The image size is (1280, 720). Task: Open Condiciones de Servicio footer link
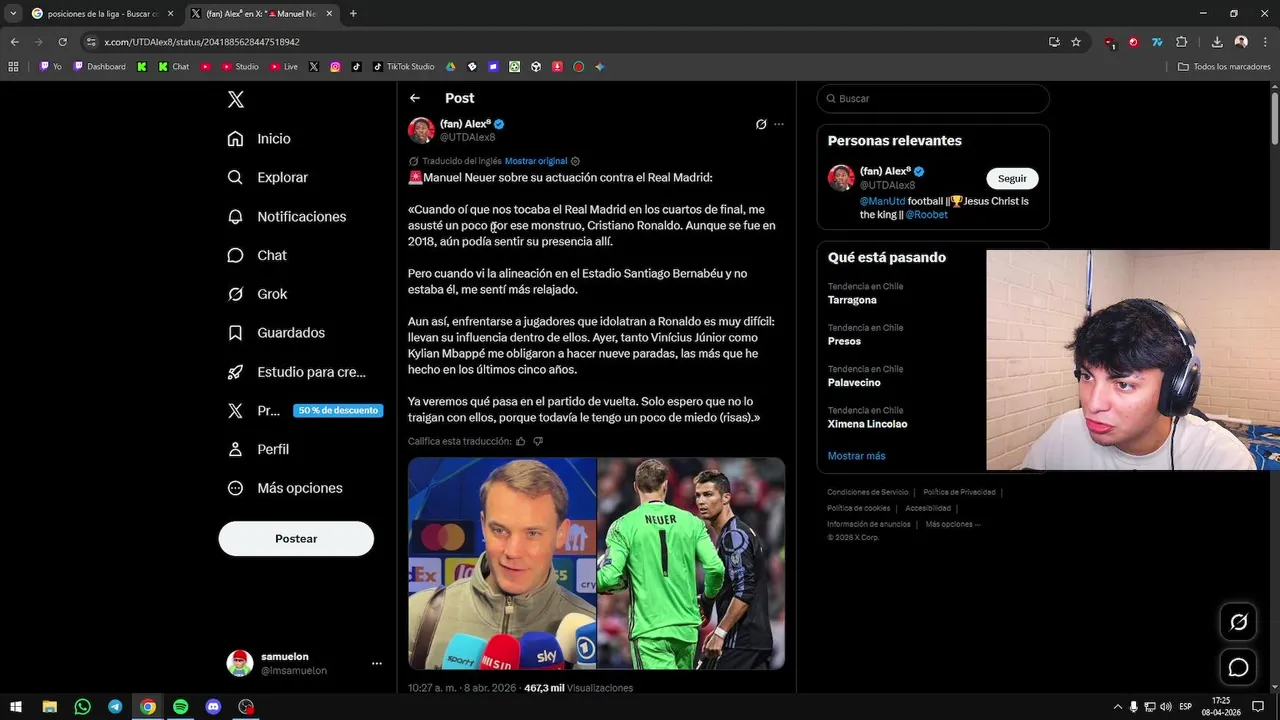tap(867, 492)
